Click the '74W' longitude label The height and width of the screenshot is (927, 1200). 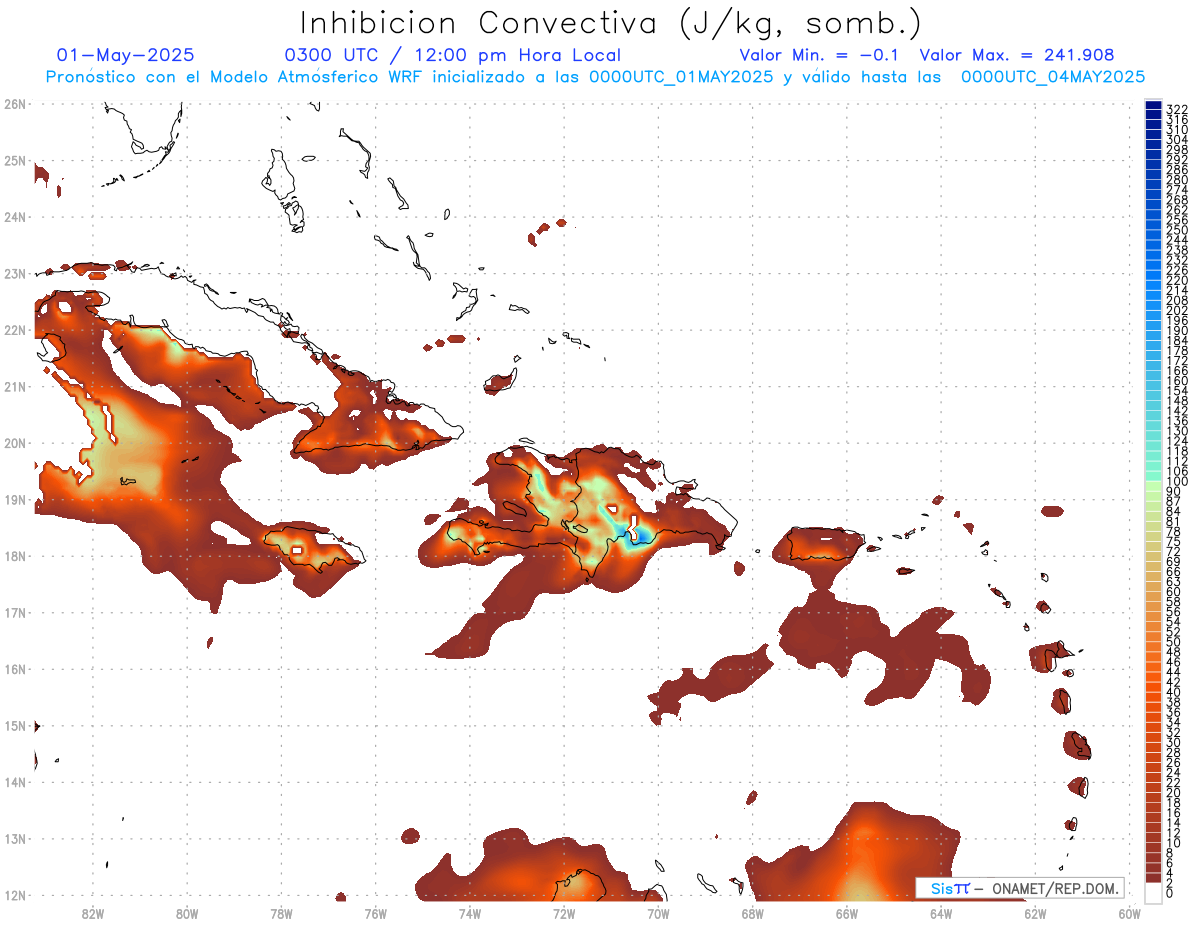tap(470, 912)
